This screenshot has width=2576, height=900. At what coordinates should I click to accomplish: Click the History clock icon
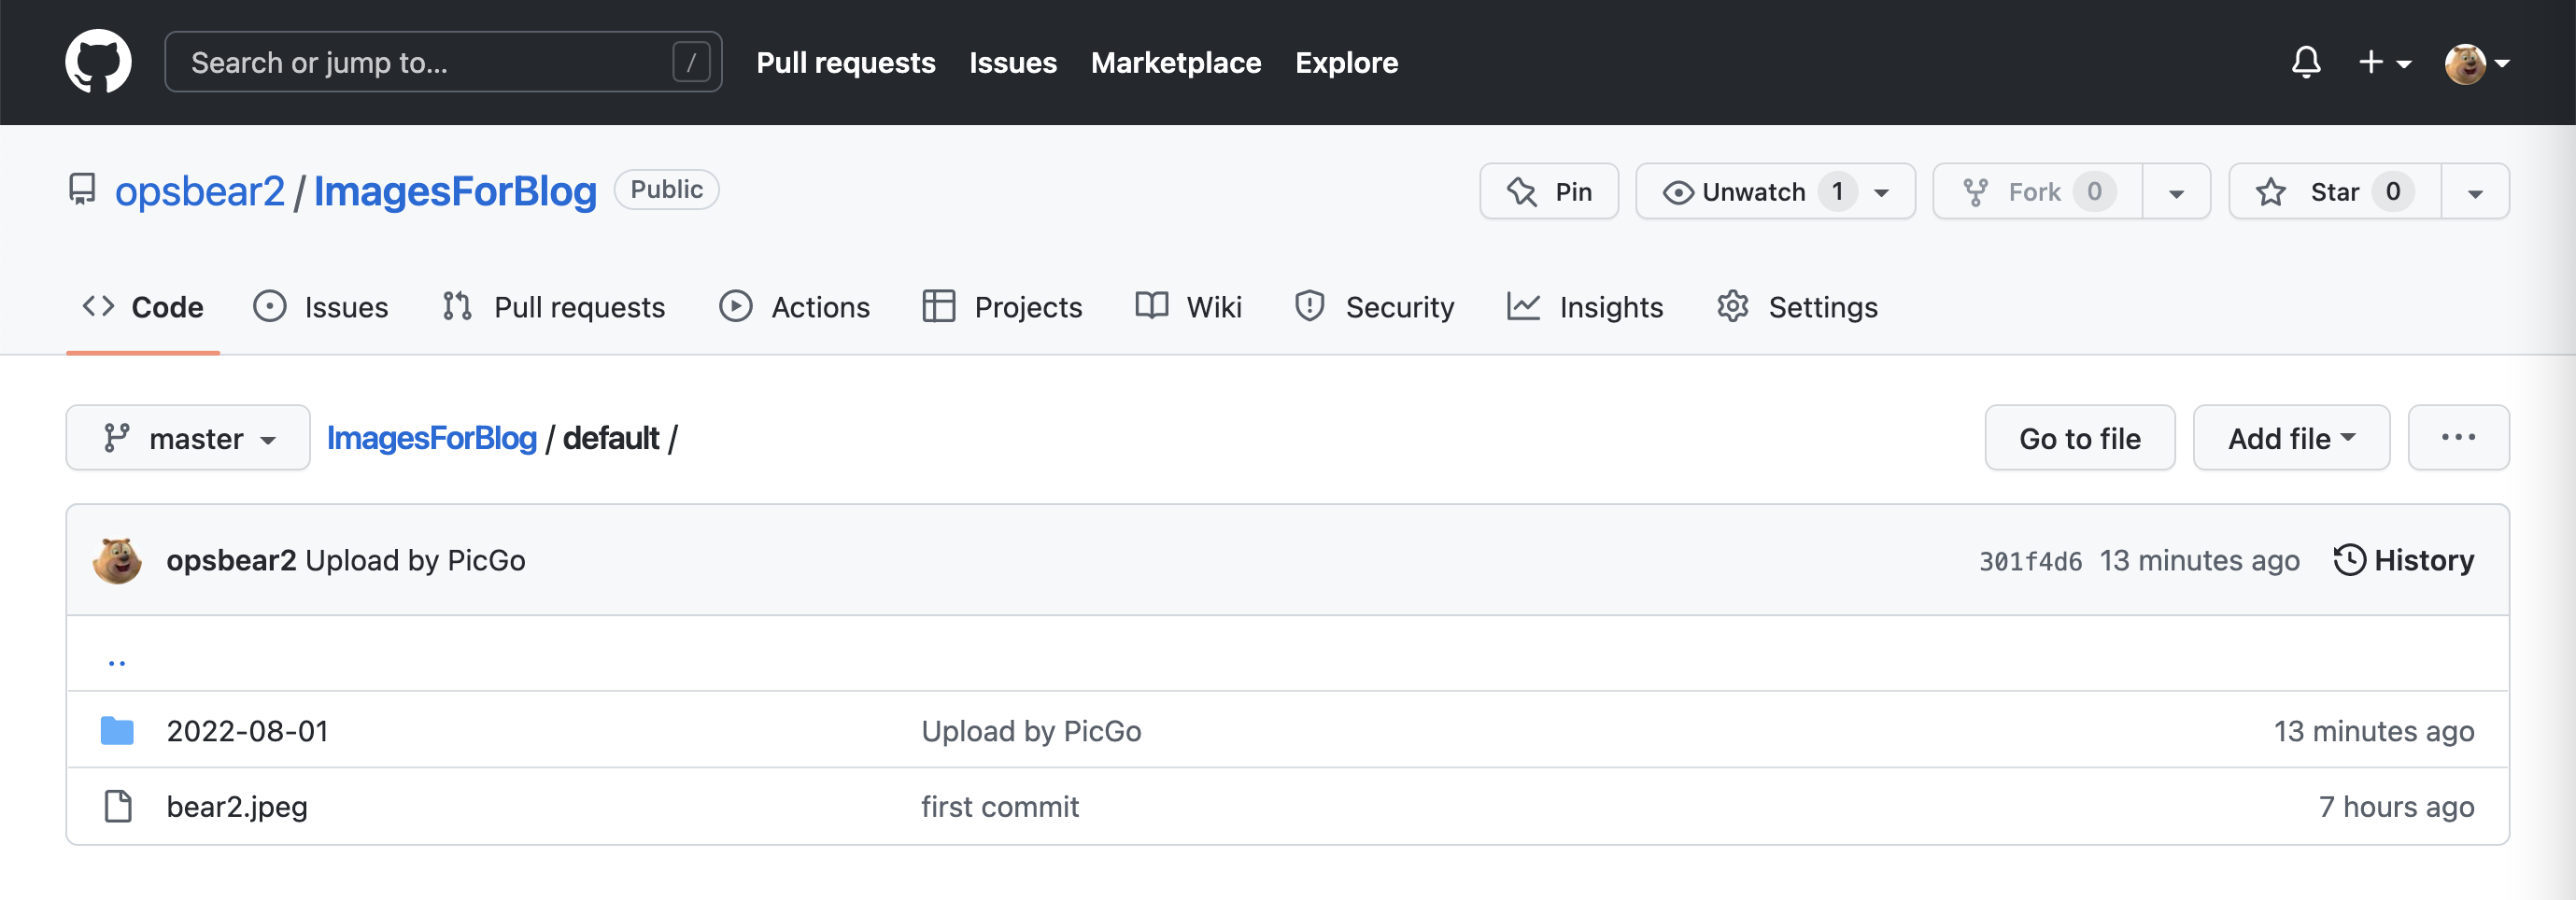pos(2349,560)
